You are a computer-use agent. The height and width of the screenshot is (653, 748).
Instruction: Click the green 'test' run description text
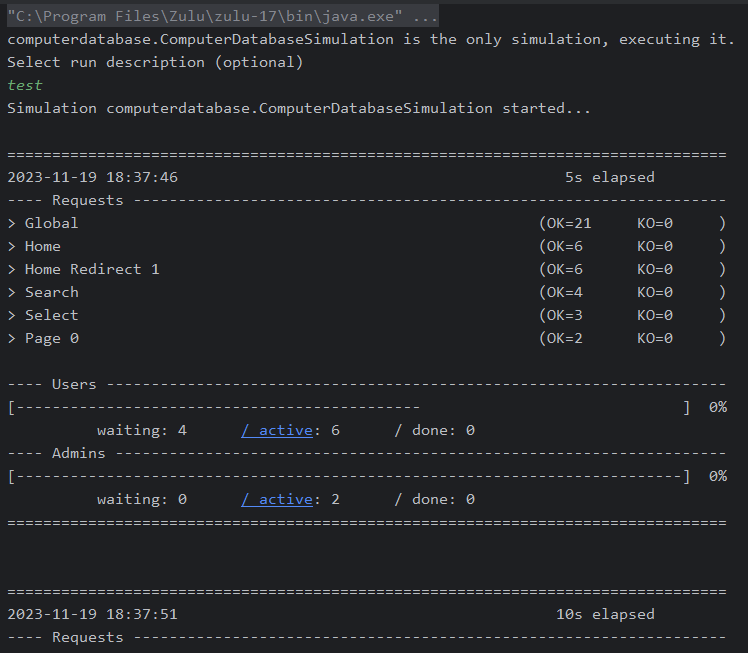coord(25,85)
